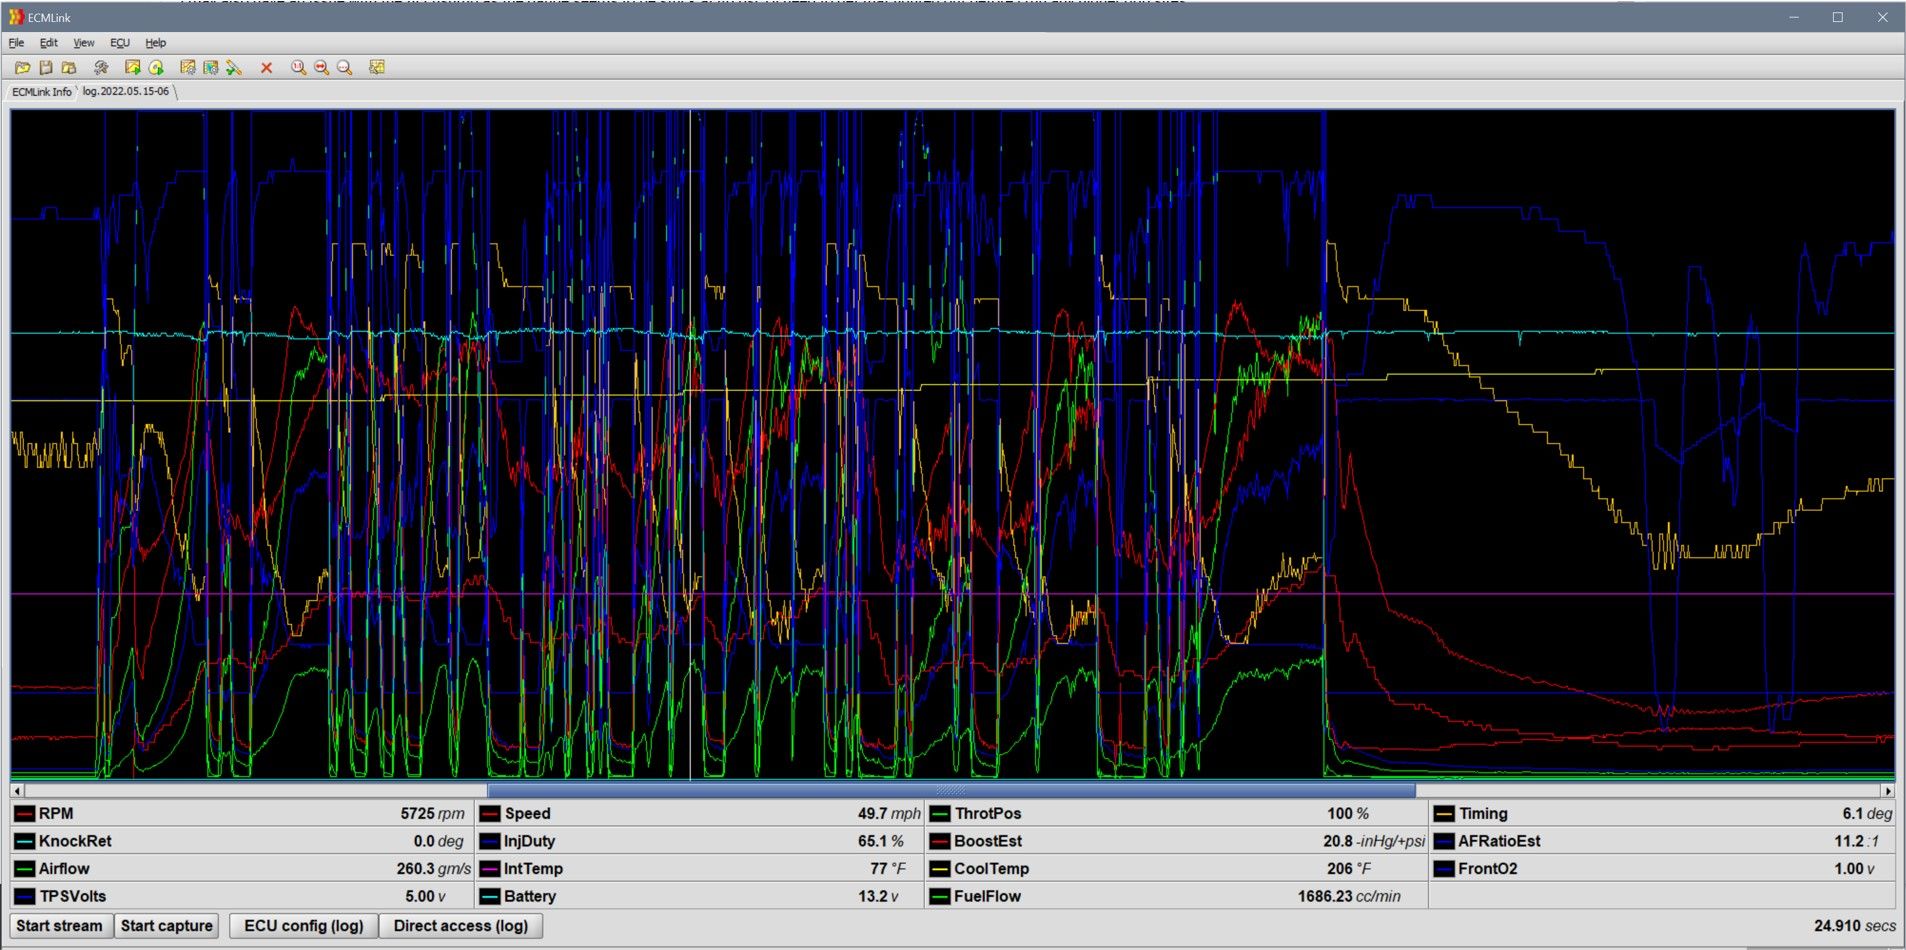Screen dimensions: 1906x950
Task: Close the ECMLink window
Action: click(1882, 17)
